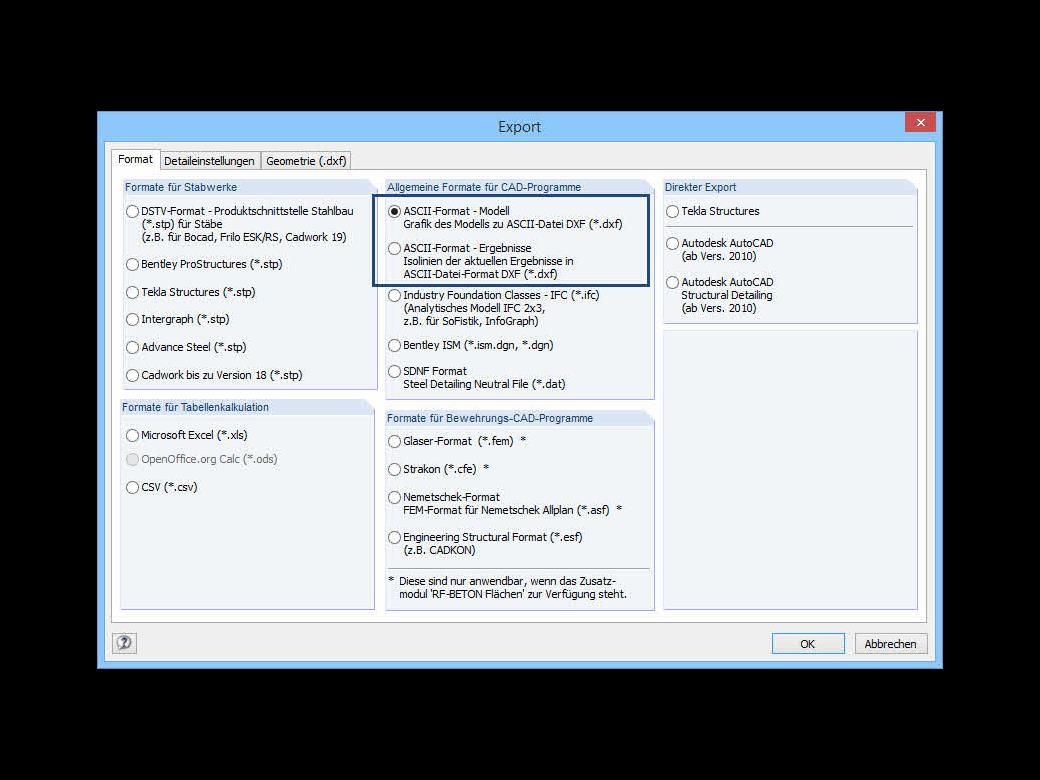Select SDNF Steel Detailing Neutral File
The width and height of the screenshot is (1040, 780).
click(395, 371)
